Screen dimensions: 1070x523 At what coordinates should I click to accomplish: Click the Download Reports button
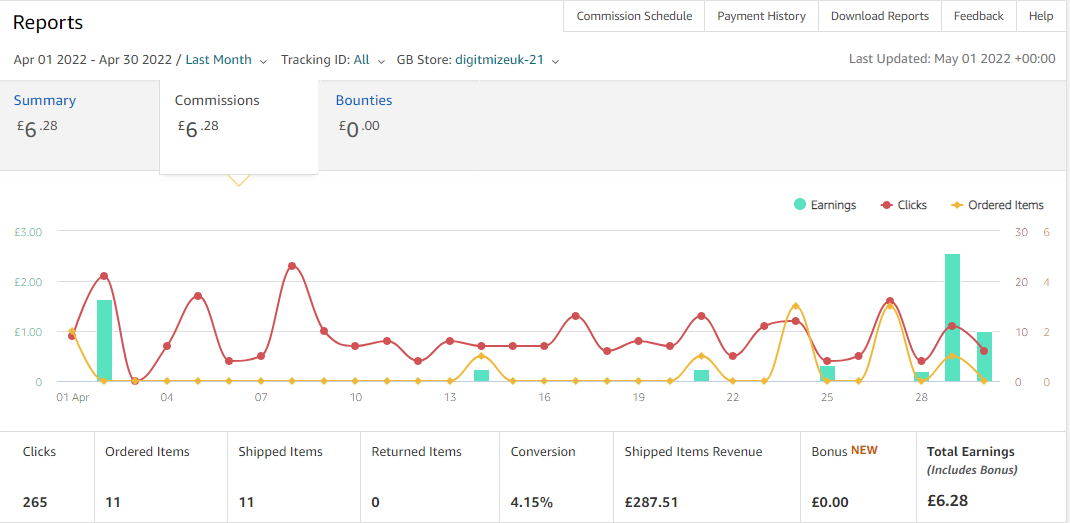coord(880,16)
